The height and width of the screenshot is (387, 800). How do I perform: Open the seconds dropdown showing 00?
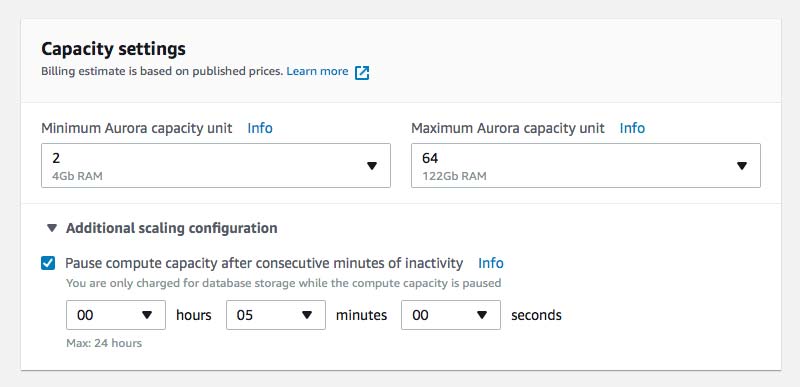coord(451,315)
